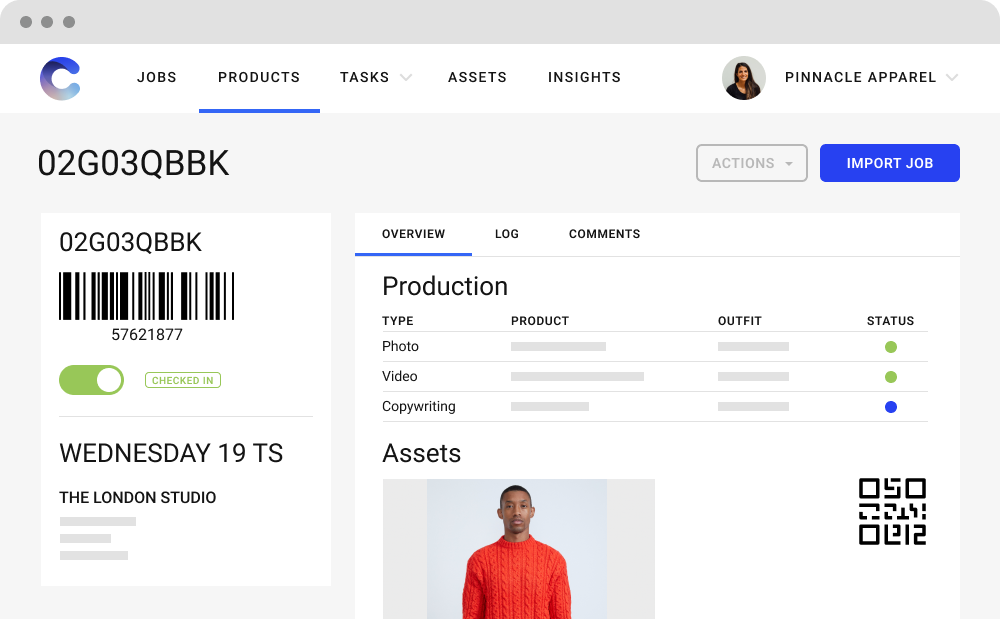Click the Pinnacle Apparel profile avatar
1000x619 pixels.
click(744, 78)
